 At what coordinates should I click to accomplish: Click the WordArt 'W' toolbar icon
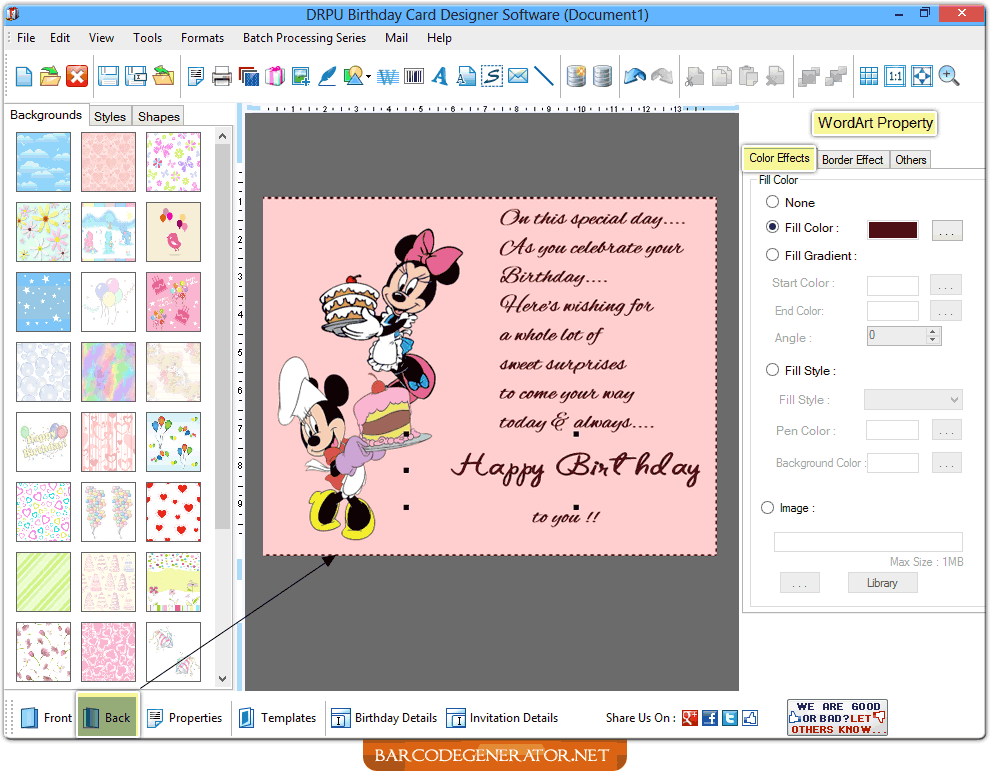(x=388, y=76)
